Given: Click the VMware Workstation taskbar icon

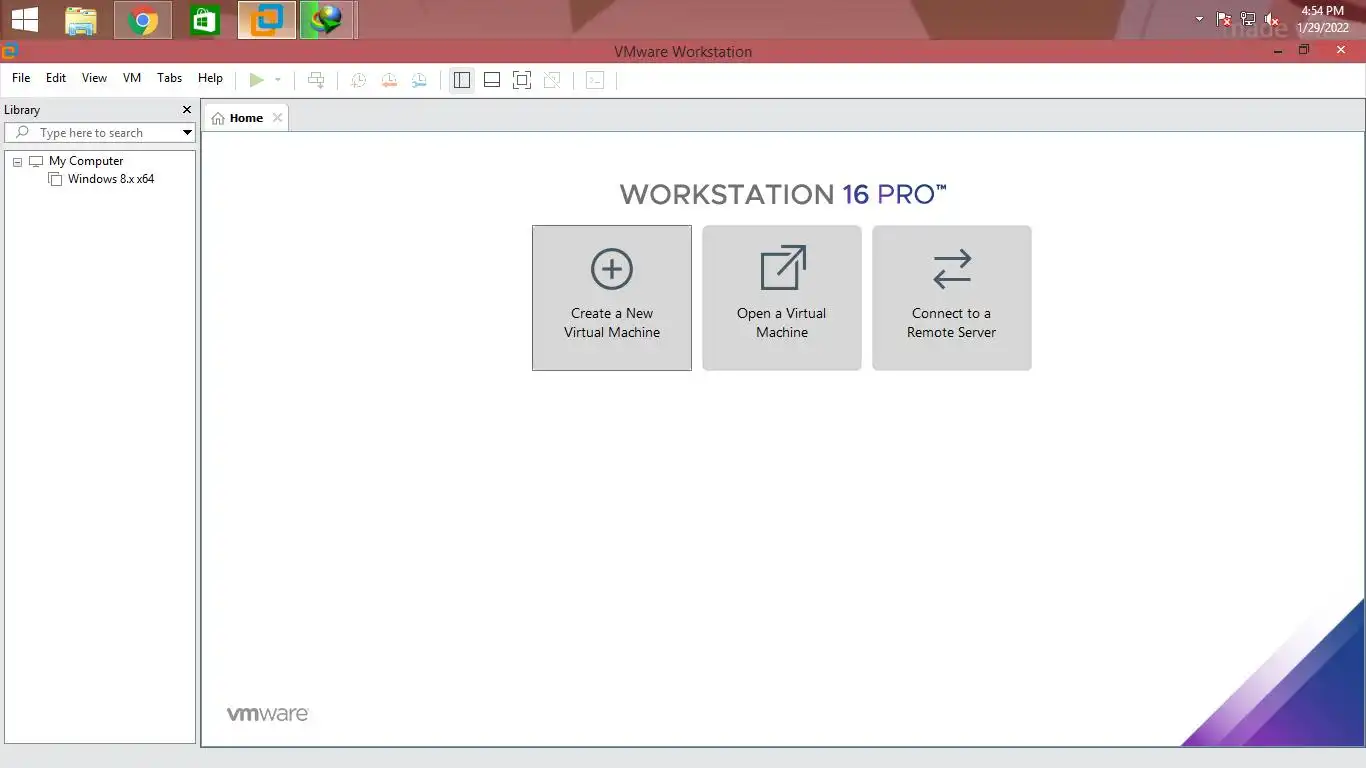Looking at the screenshot, I should (267, 20).
